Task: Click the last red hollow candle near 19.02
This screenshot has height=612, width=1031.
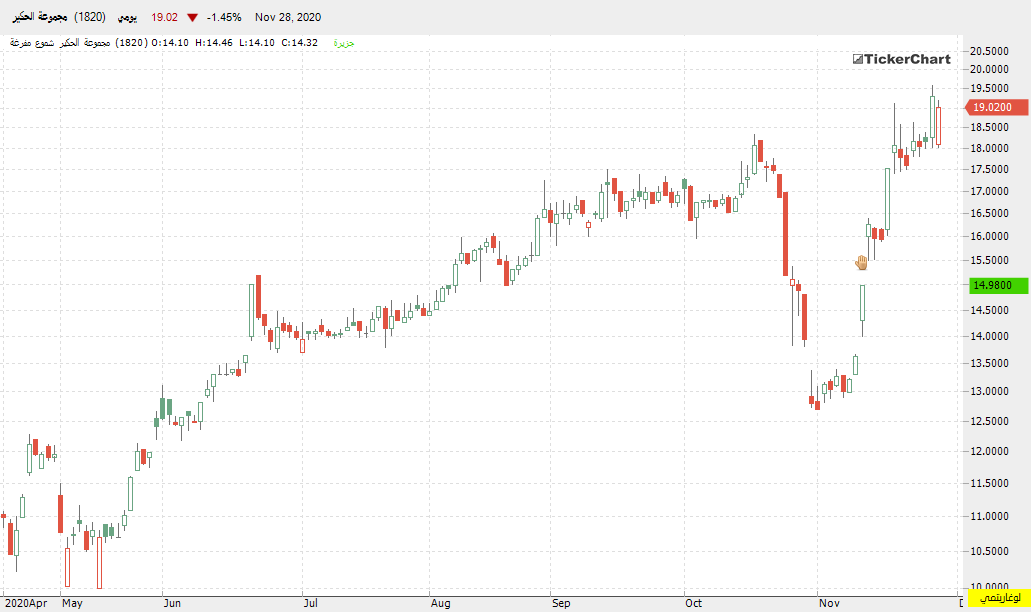Action: pos(939,125)
